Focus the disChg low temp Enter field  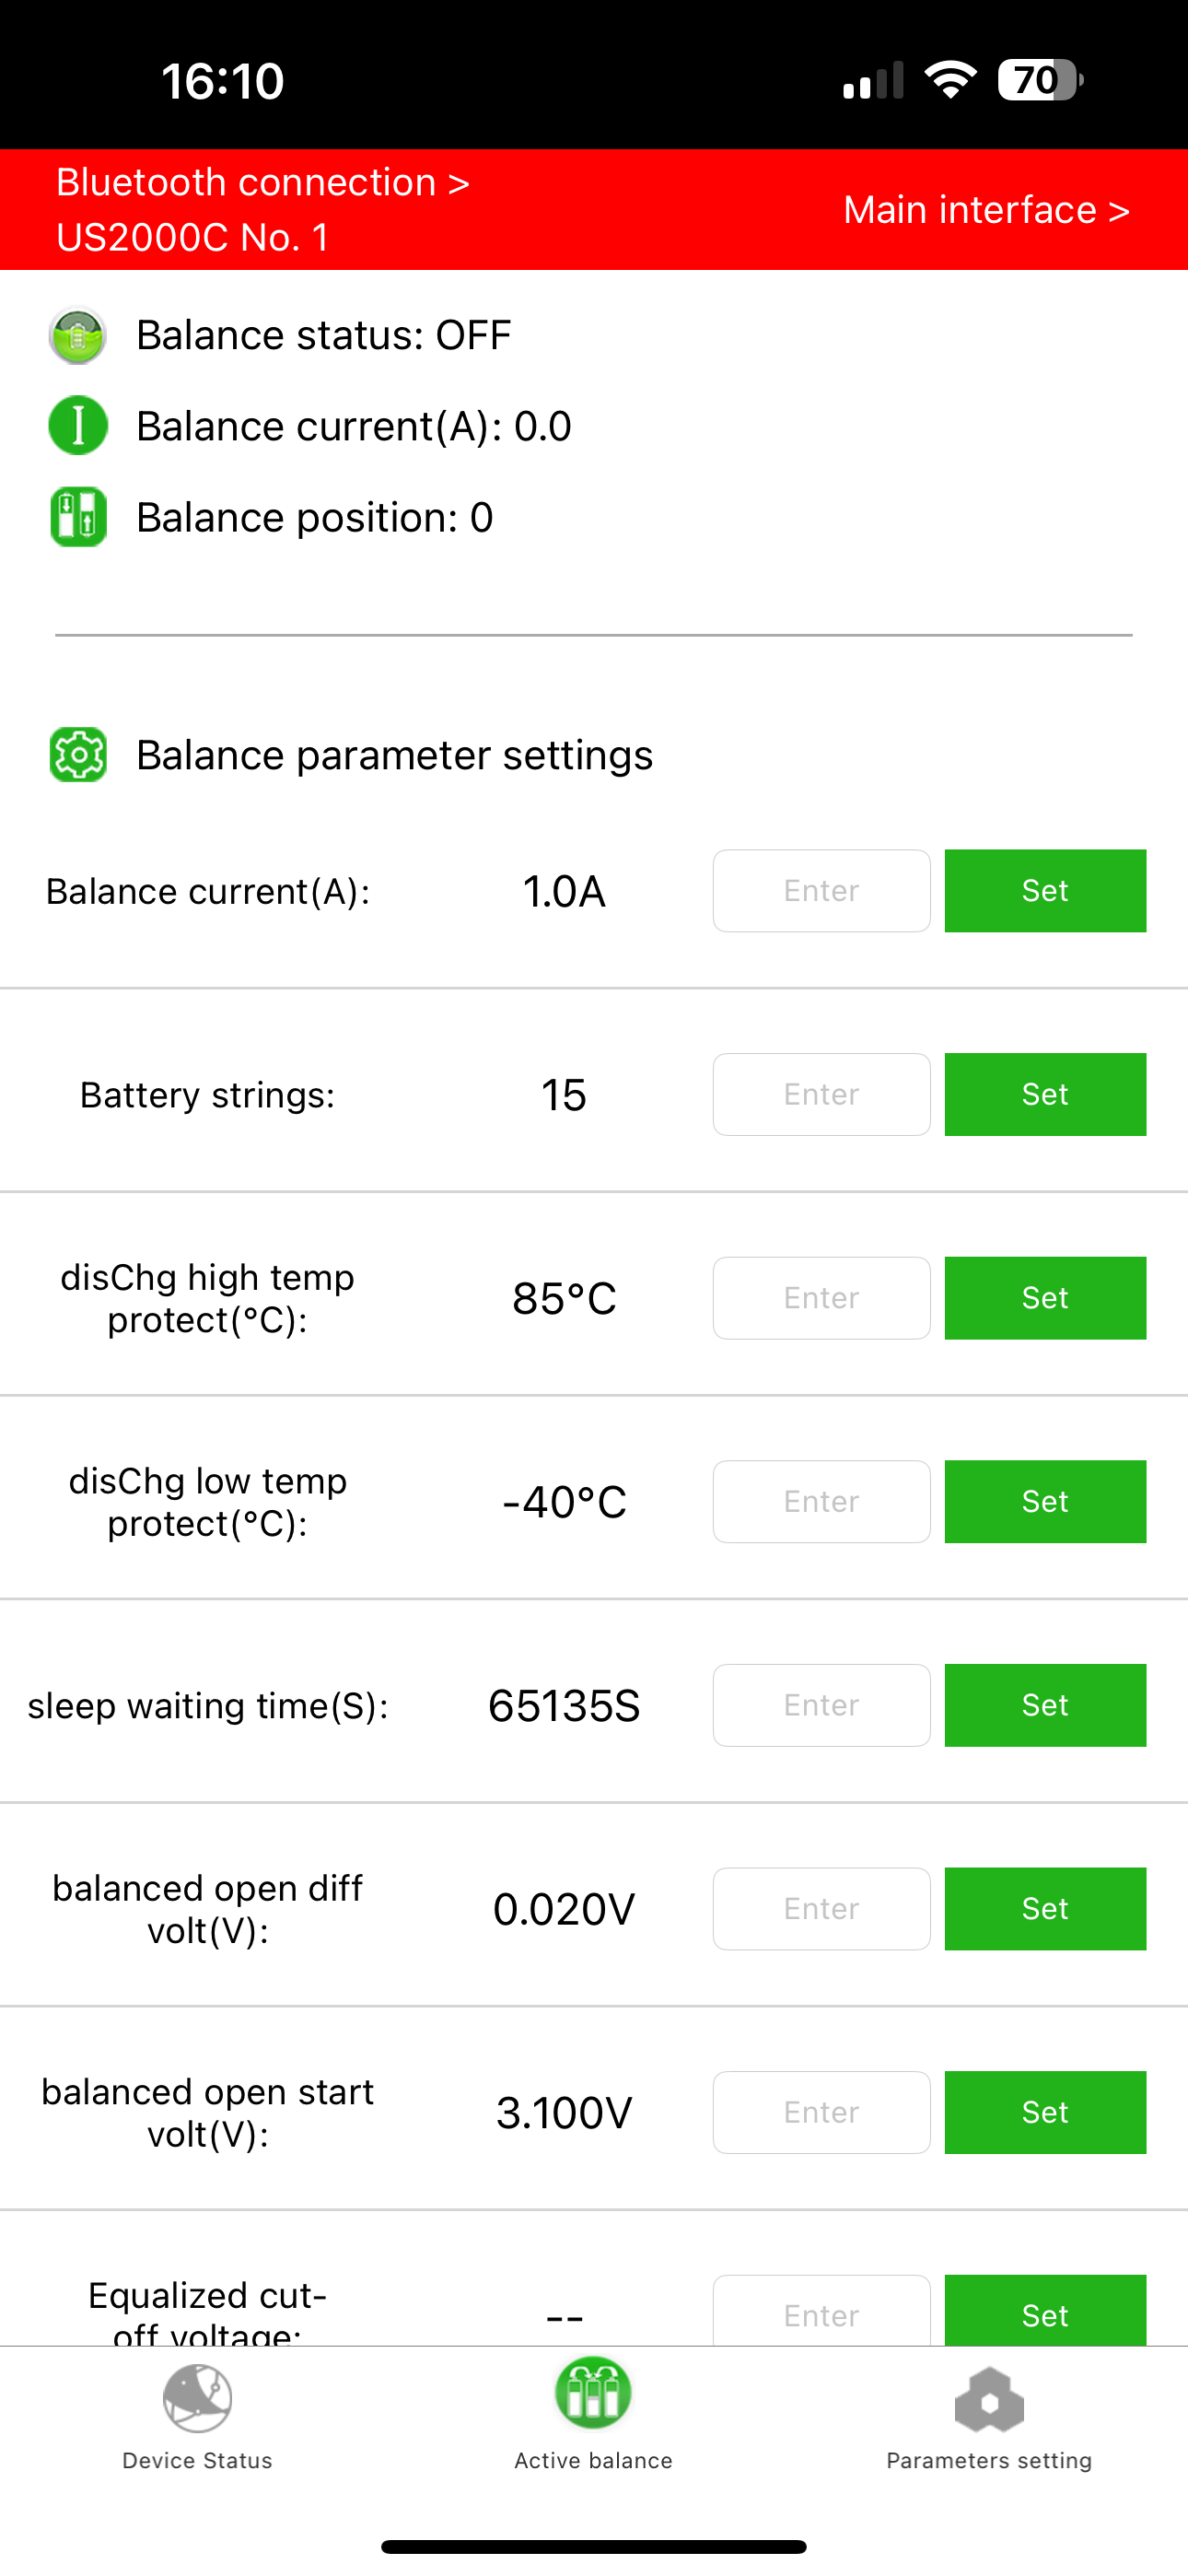821,1502
